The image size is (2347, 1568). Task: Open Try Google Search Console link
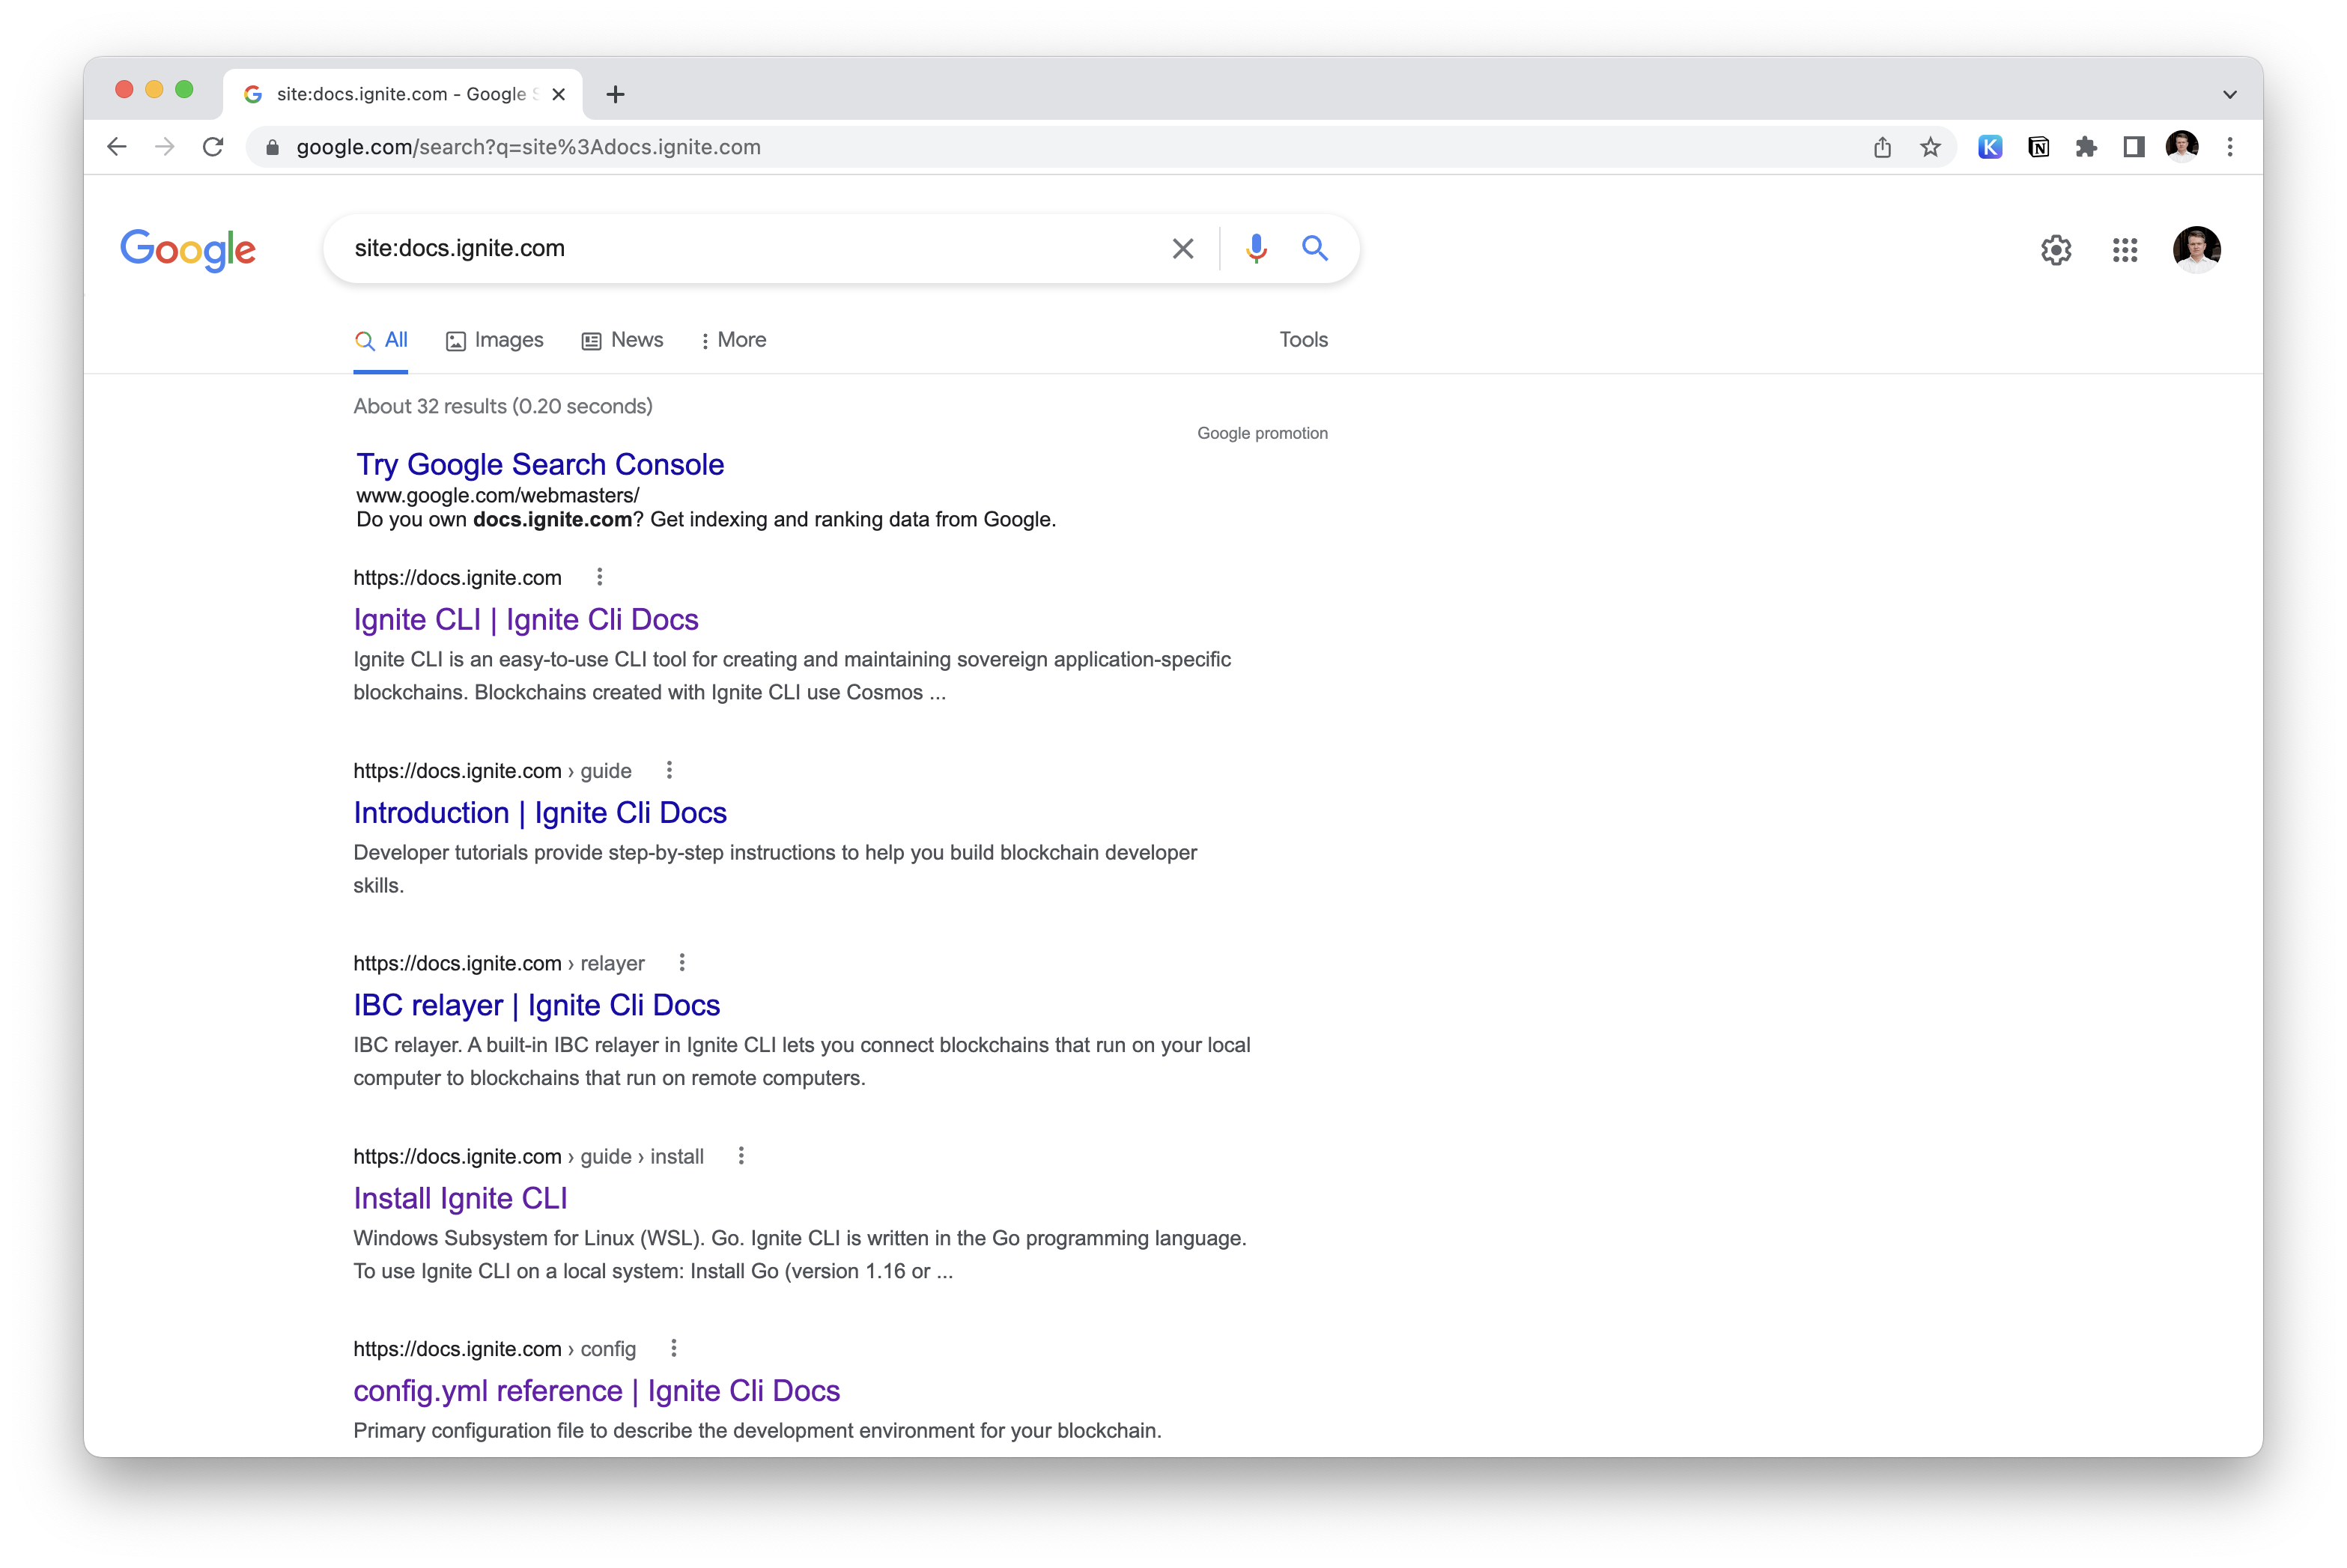(540, 464)
